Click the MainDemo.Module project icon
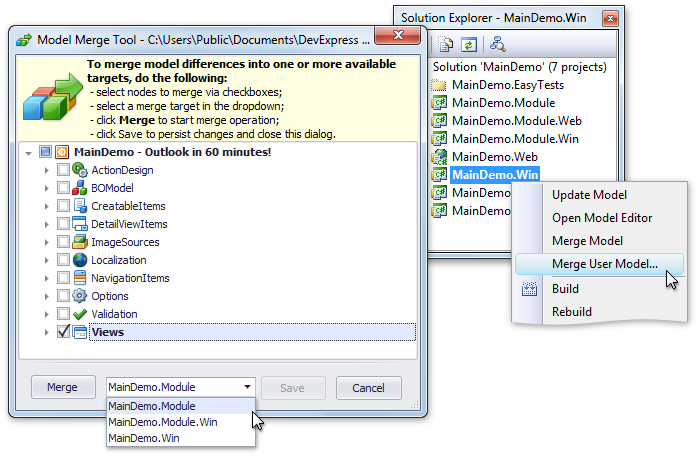Screen dimensions: 700x456 [439, 103]
